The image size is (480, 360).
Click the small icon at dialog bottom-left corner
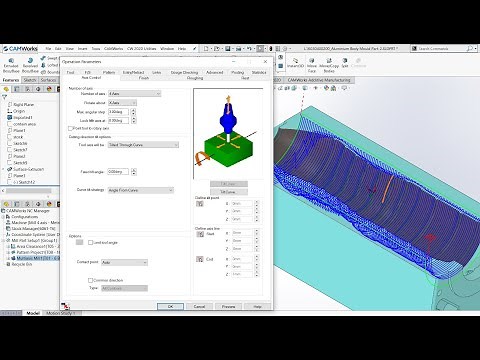[65, 306]
